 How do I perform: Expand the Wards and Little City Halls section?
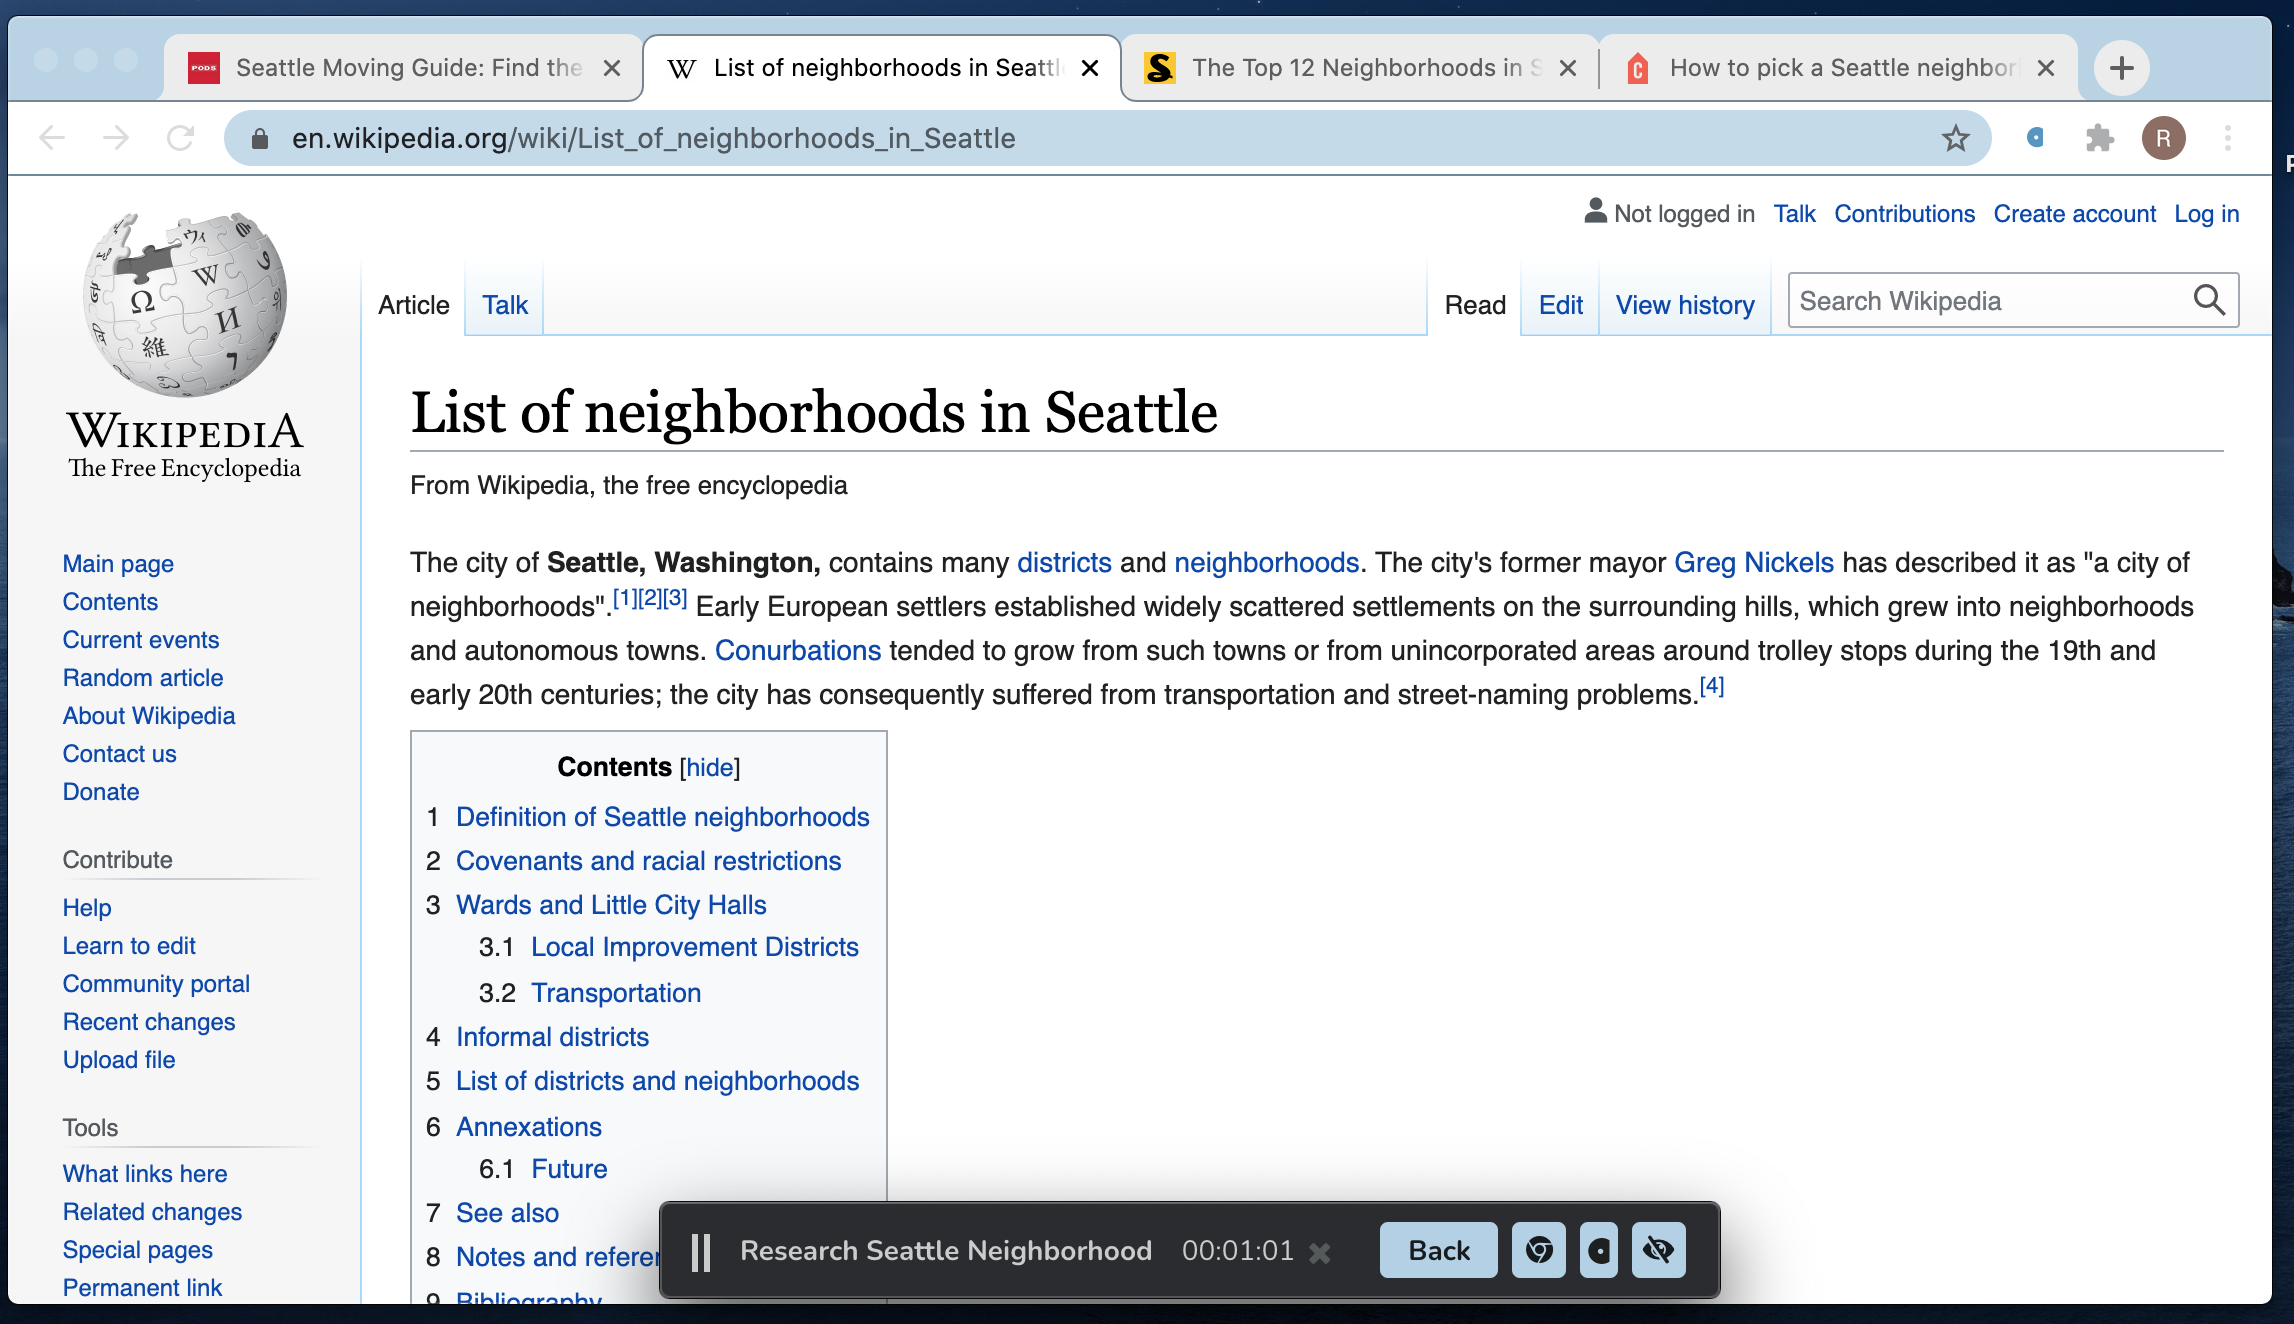pyautogui.click(x=610, y=905)
